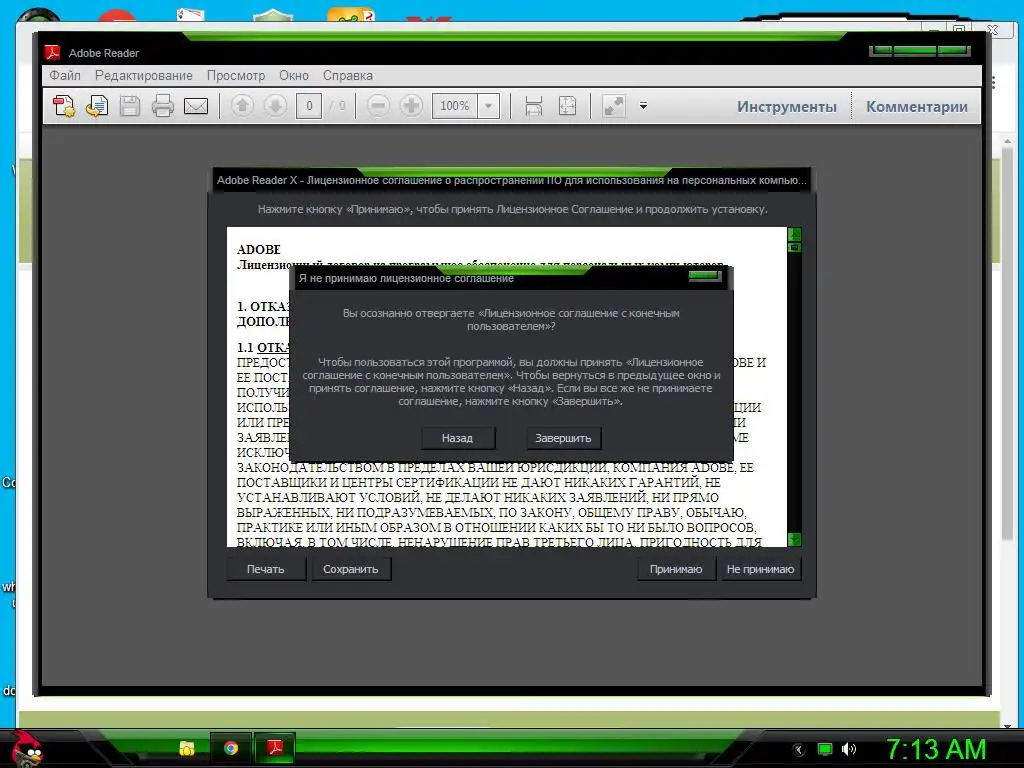Image resolution: width=1024 pixels, height=768 pixels.
Task: Click the fit one full page icon
Action: (x=567, y=106)
